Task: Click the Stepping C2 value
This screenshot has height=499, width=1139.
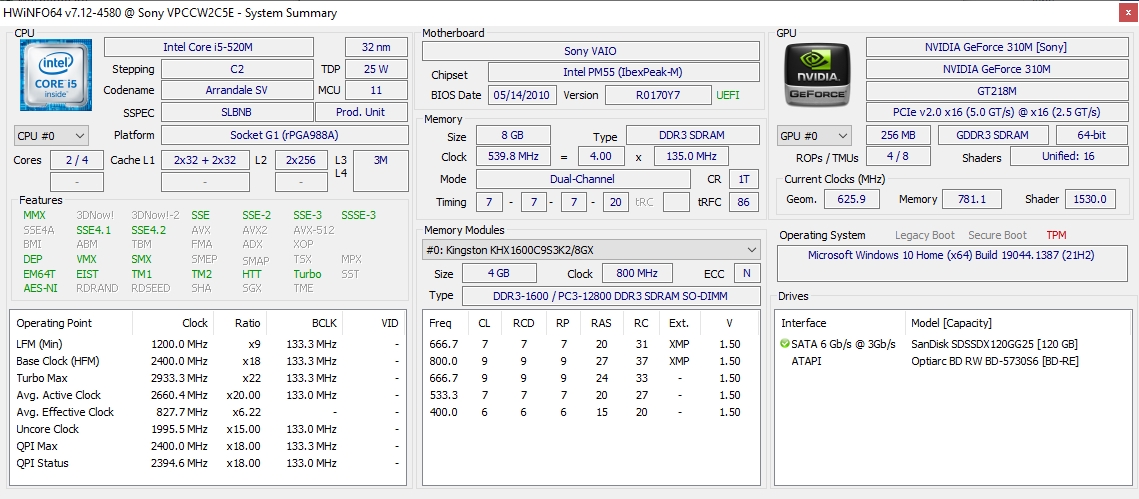Action: [x=236, y=69]
